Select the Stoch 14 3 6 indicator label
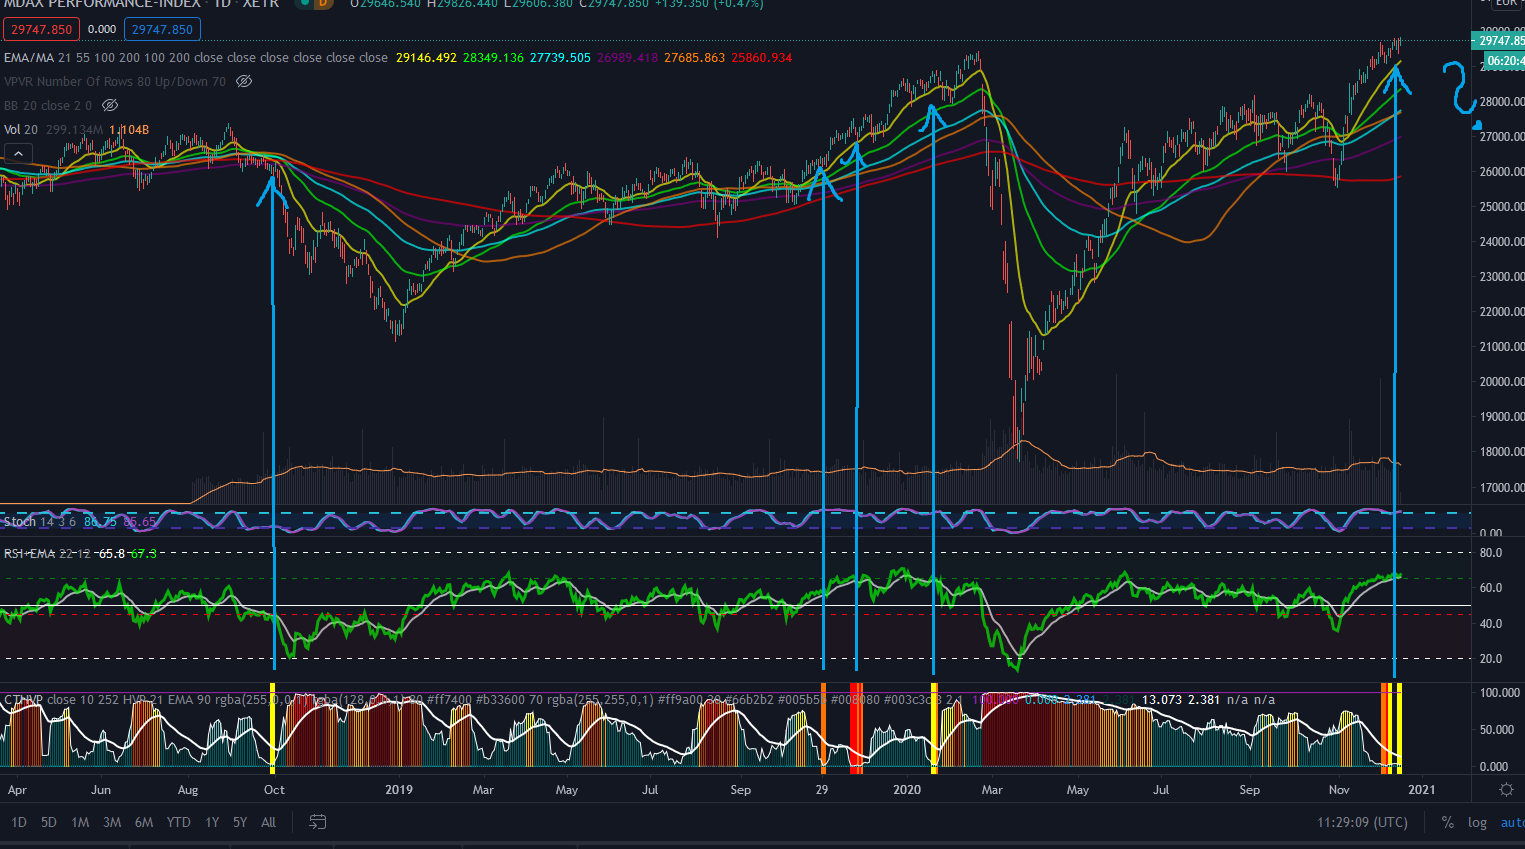 click(40, 522)
